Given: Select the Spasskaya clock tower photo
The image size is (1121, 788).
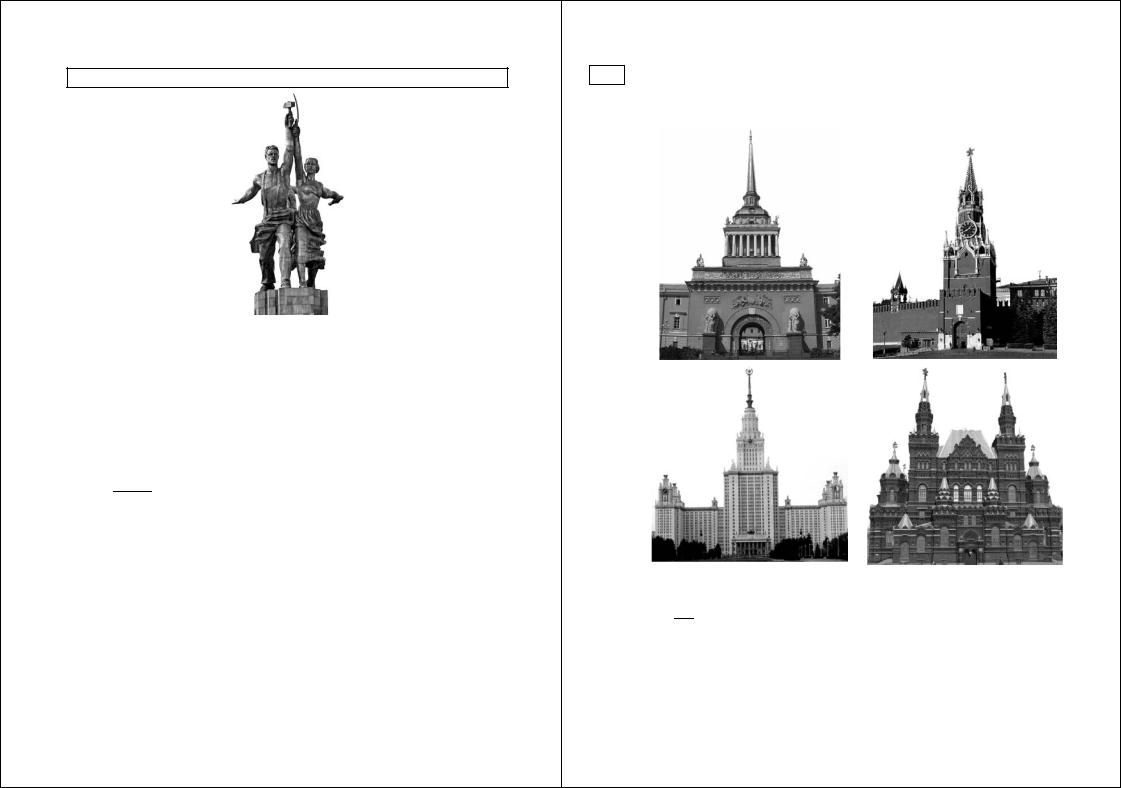Looking at the screenshot, I should click(x=964, y=252).
